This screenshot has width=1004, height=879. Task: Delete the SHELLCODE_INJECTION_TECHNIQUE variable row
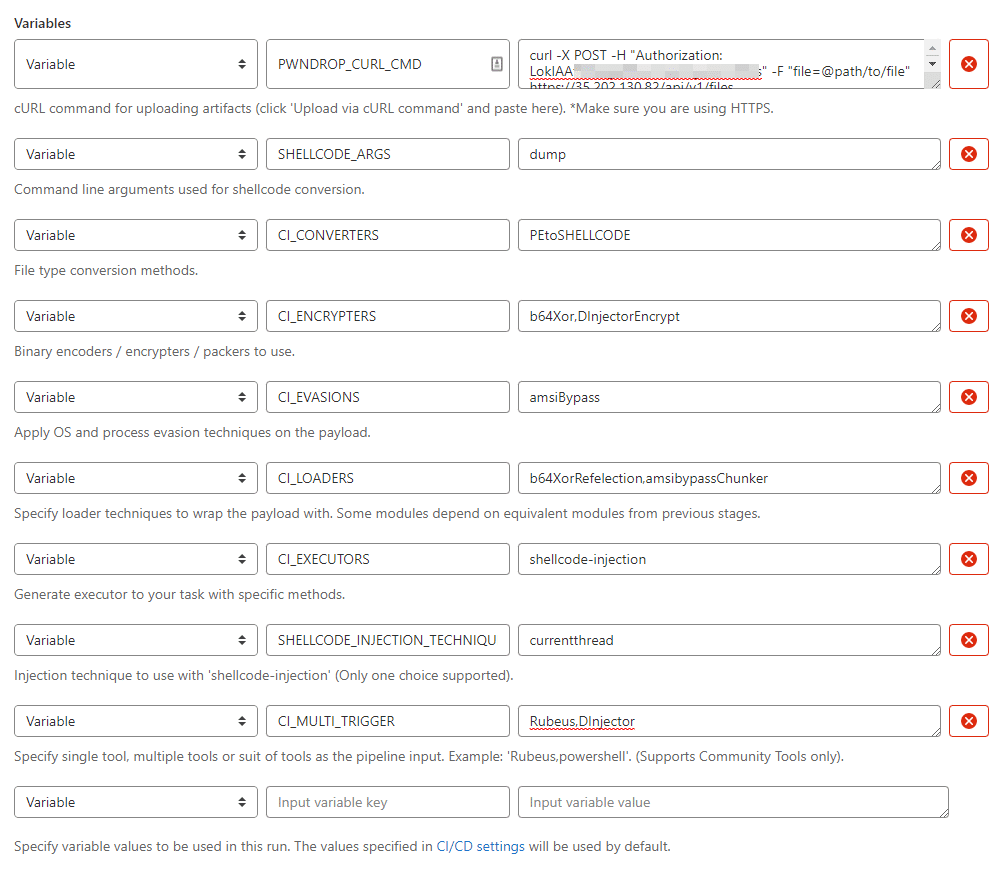(968, 640)
